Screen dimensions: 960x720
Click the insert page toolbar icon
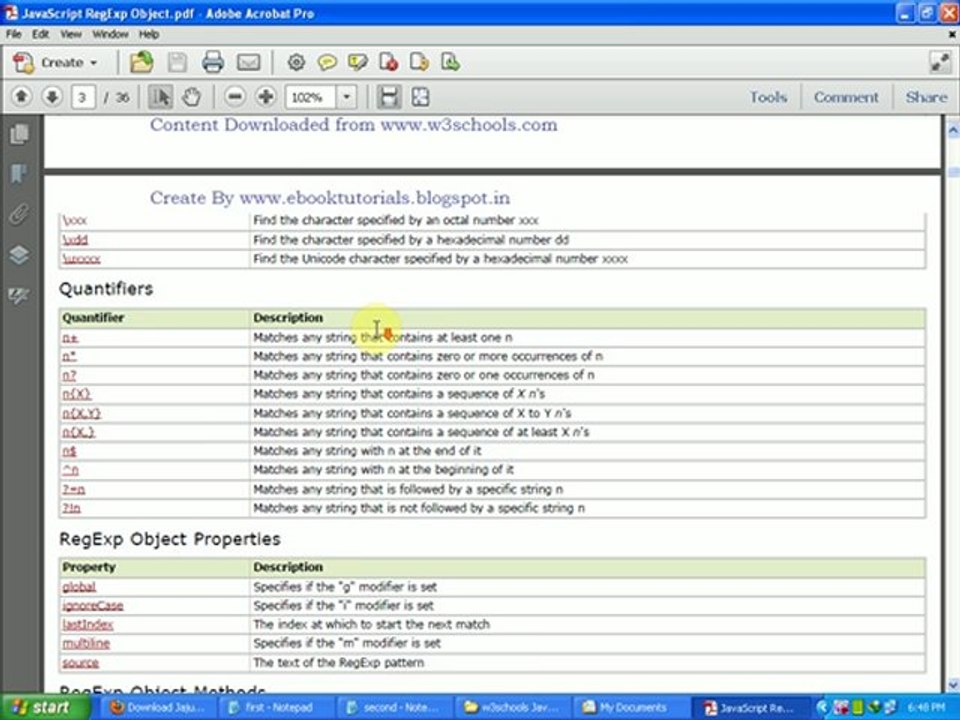[451, 62]
